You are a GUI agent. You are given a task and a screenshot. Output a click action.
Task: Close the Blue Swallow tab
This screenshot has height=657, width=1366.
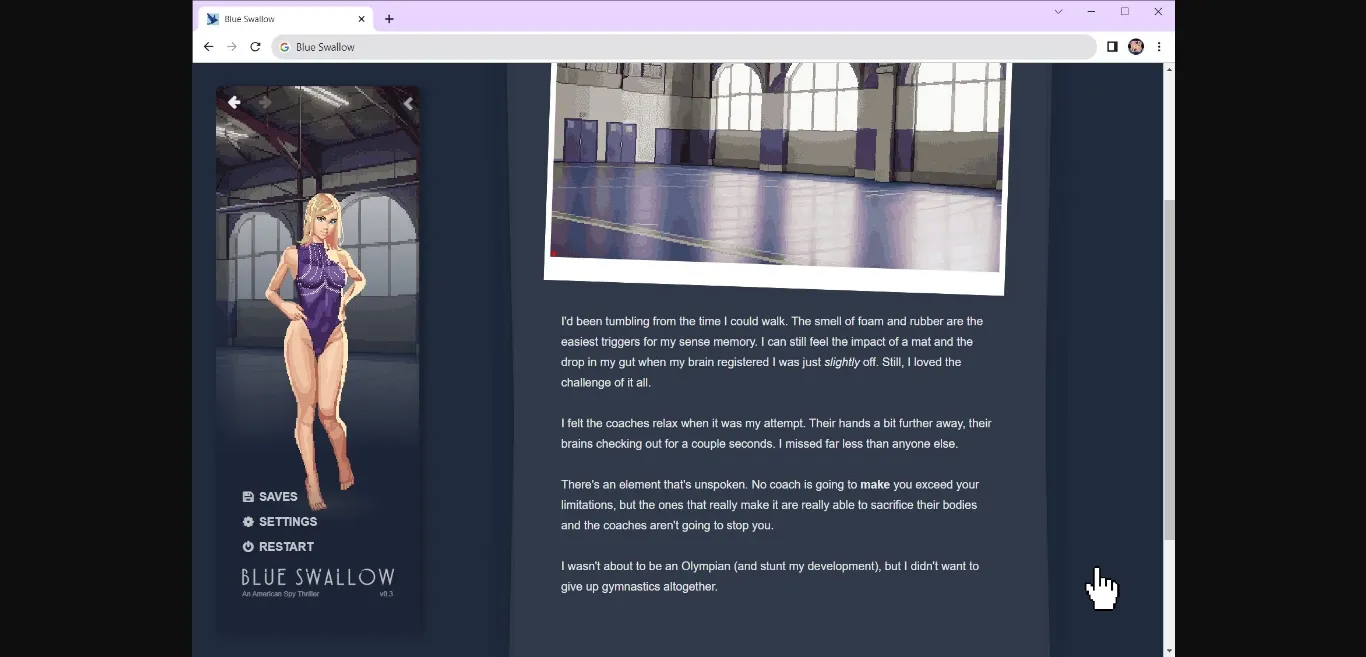click(361, 19)
